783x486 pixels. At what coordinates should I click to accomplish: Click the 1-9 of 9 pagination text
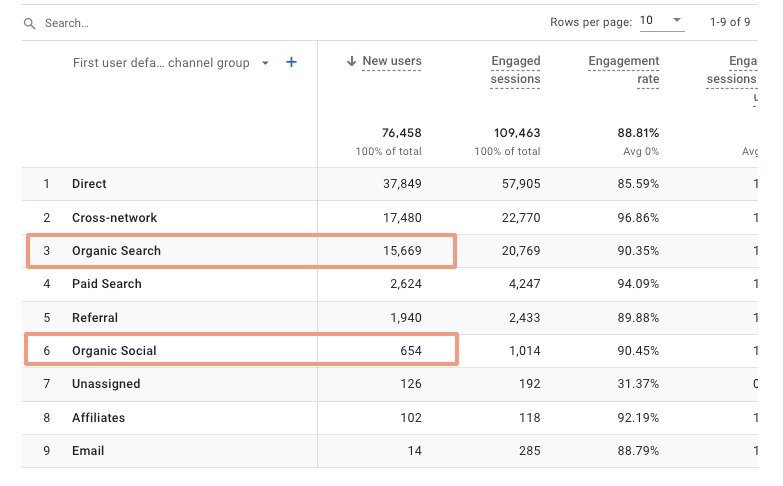(730, 22)
